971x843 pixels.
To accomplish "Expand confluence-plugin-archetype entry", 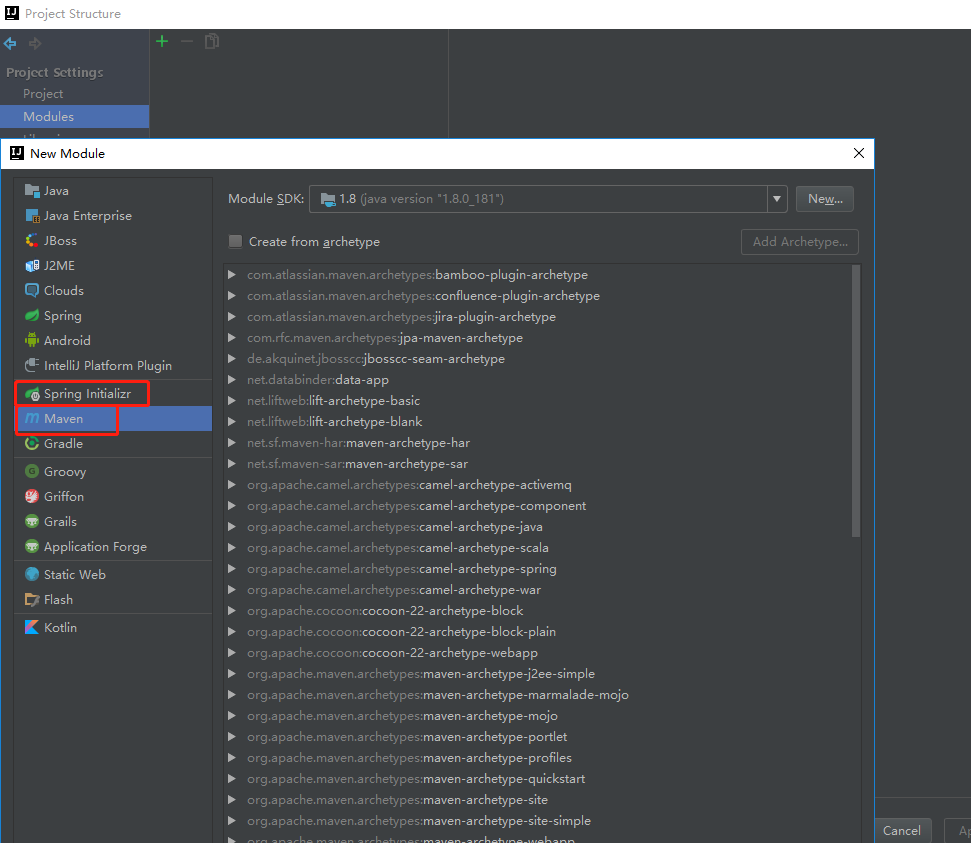I will [232, 295].
